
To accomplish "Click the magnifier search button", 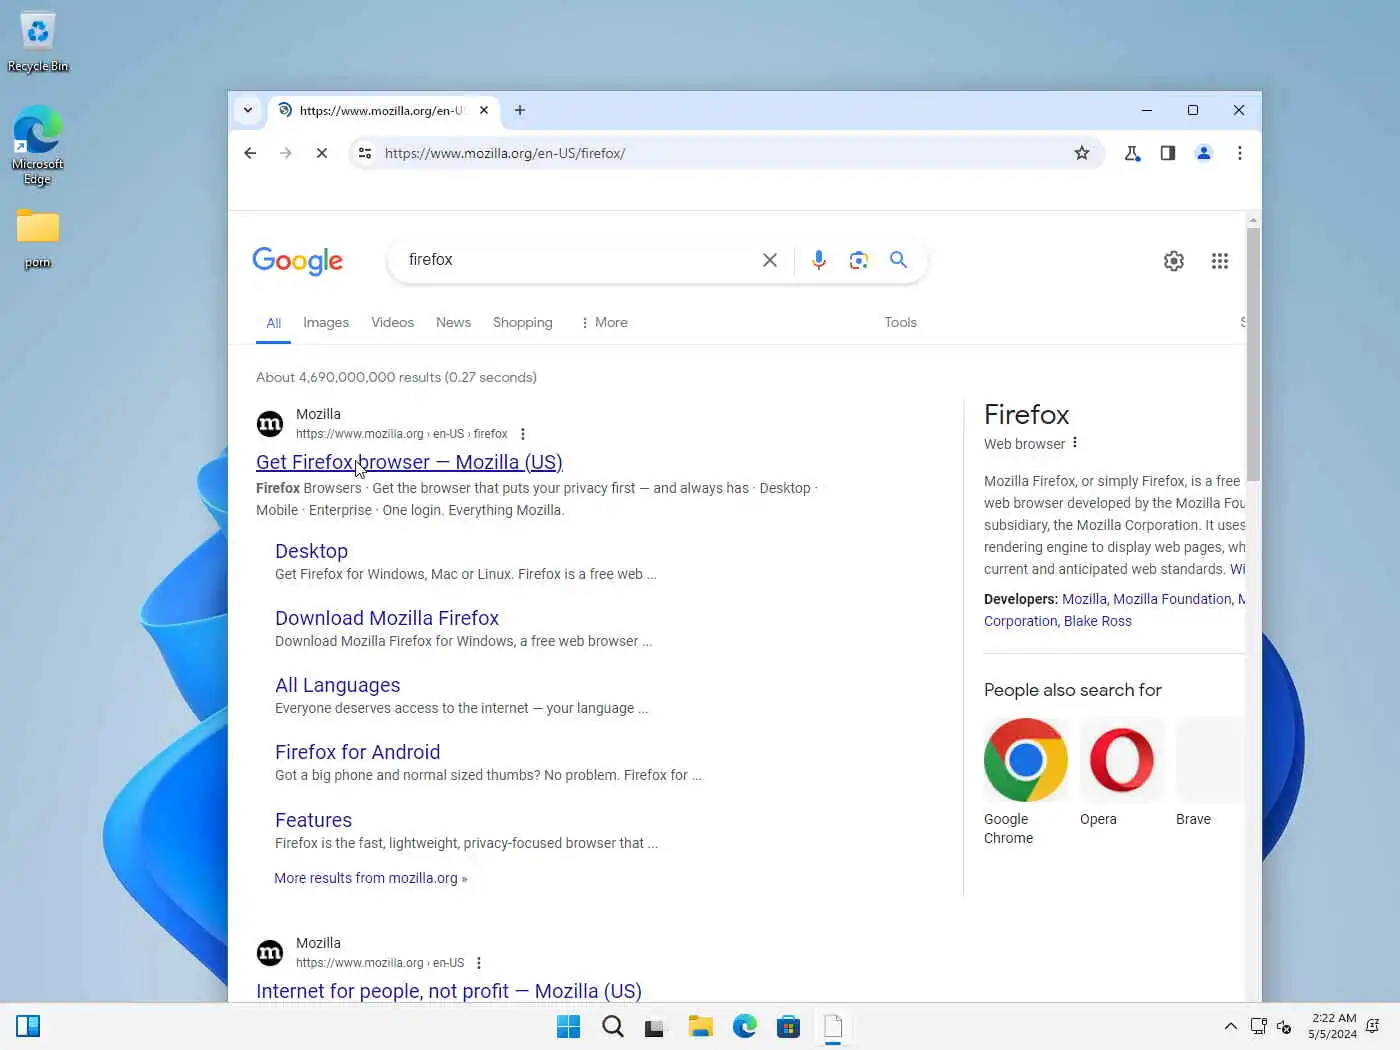I will click(899, 260).
